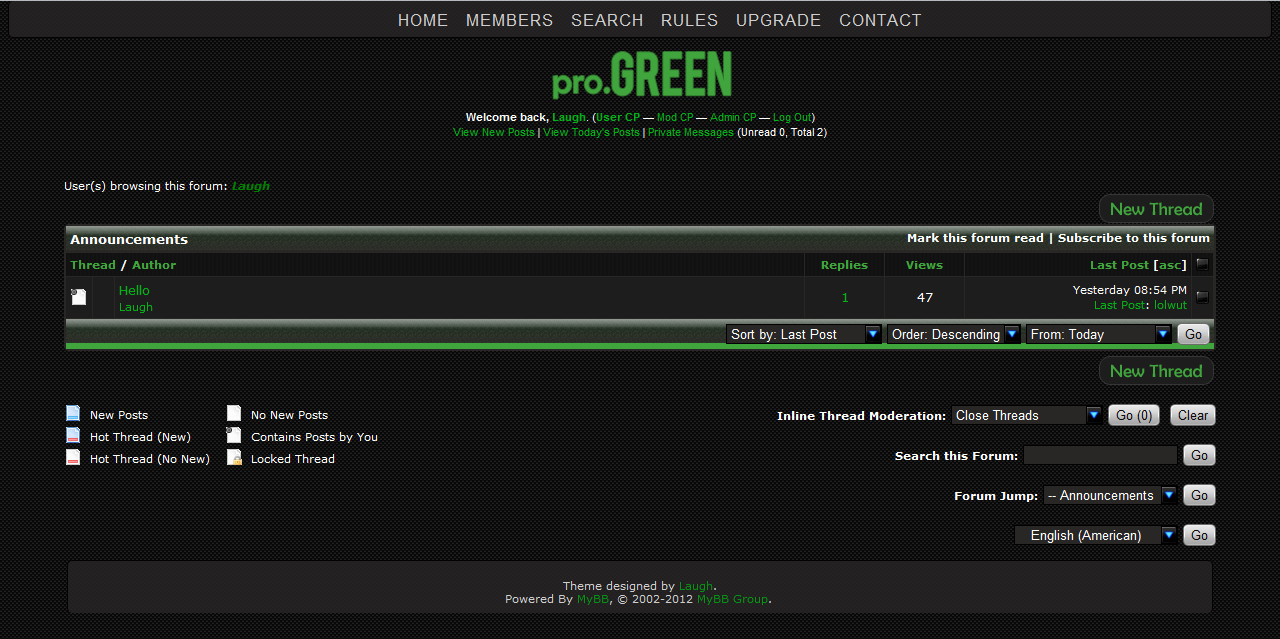Click the MyBB link in the footer
Screen dimensions: 1280x639
(592, 599)
